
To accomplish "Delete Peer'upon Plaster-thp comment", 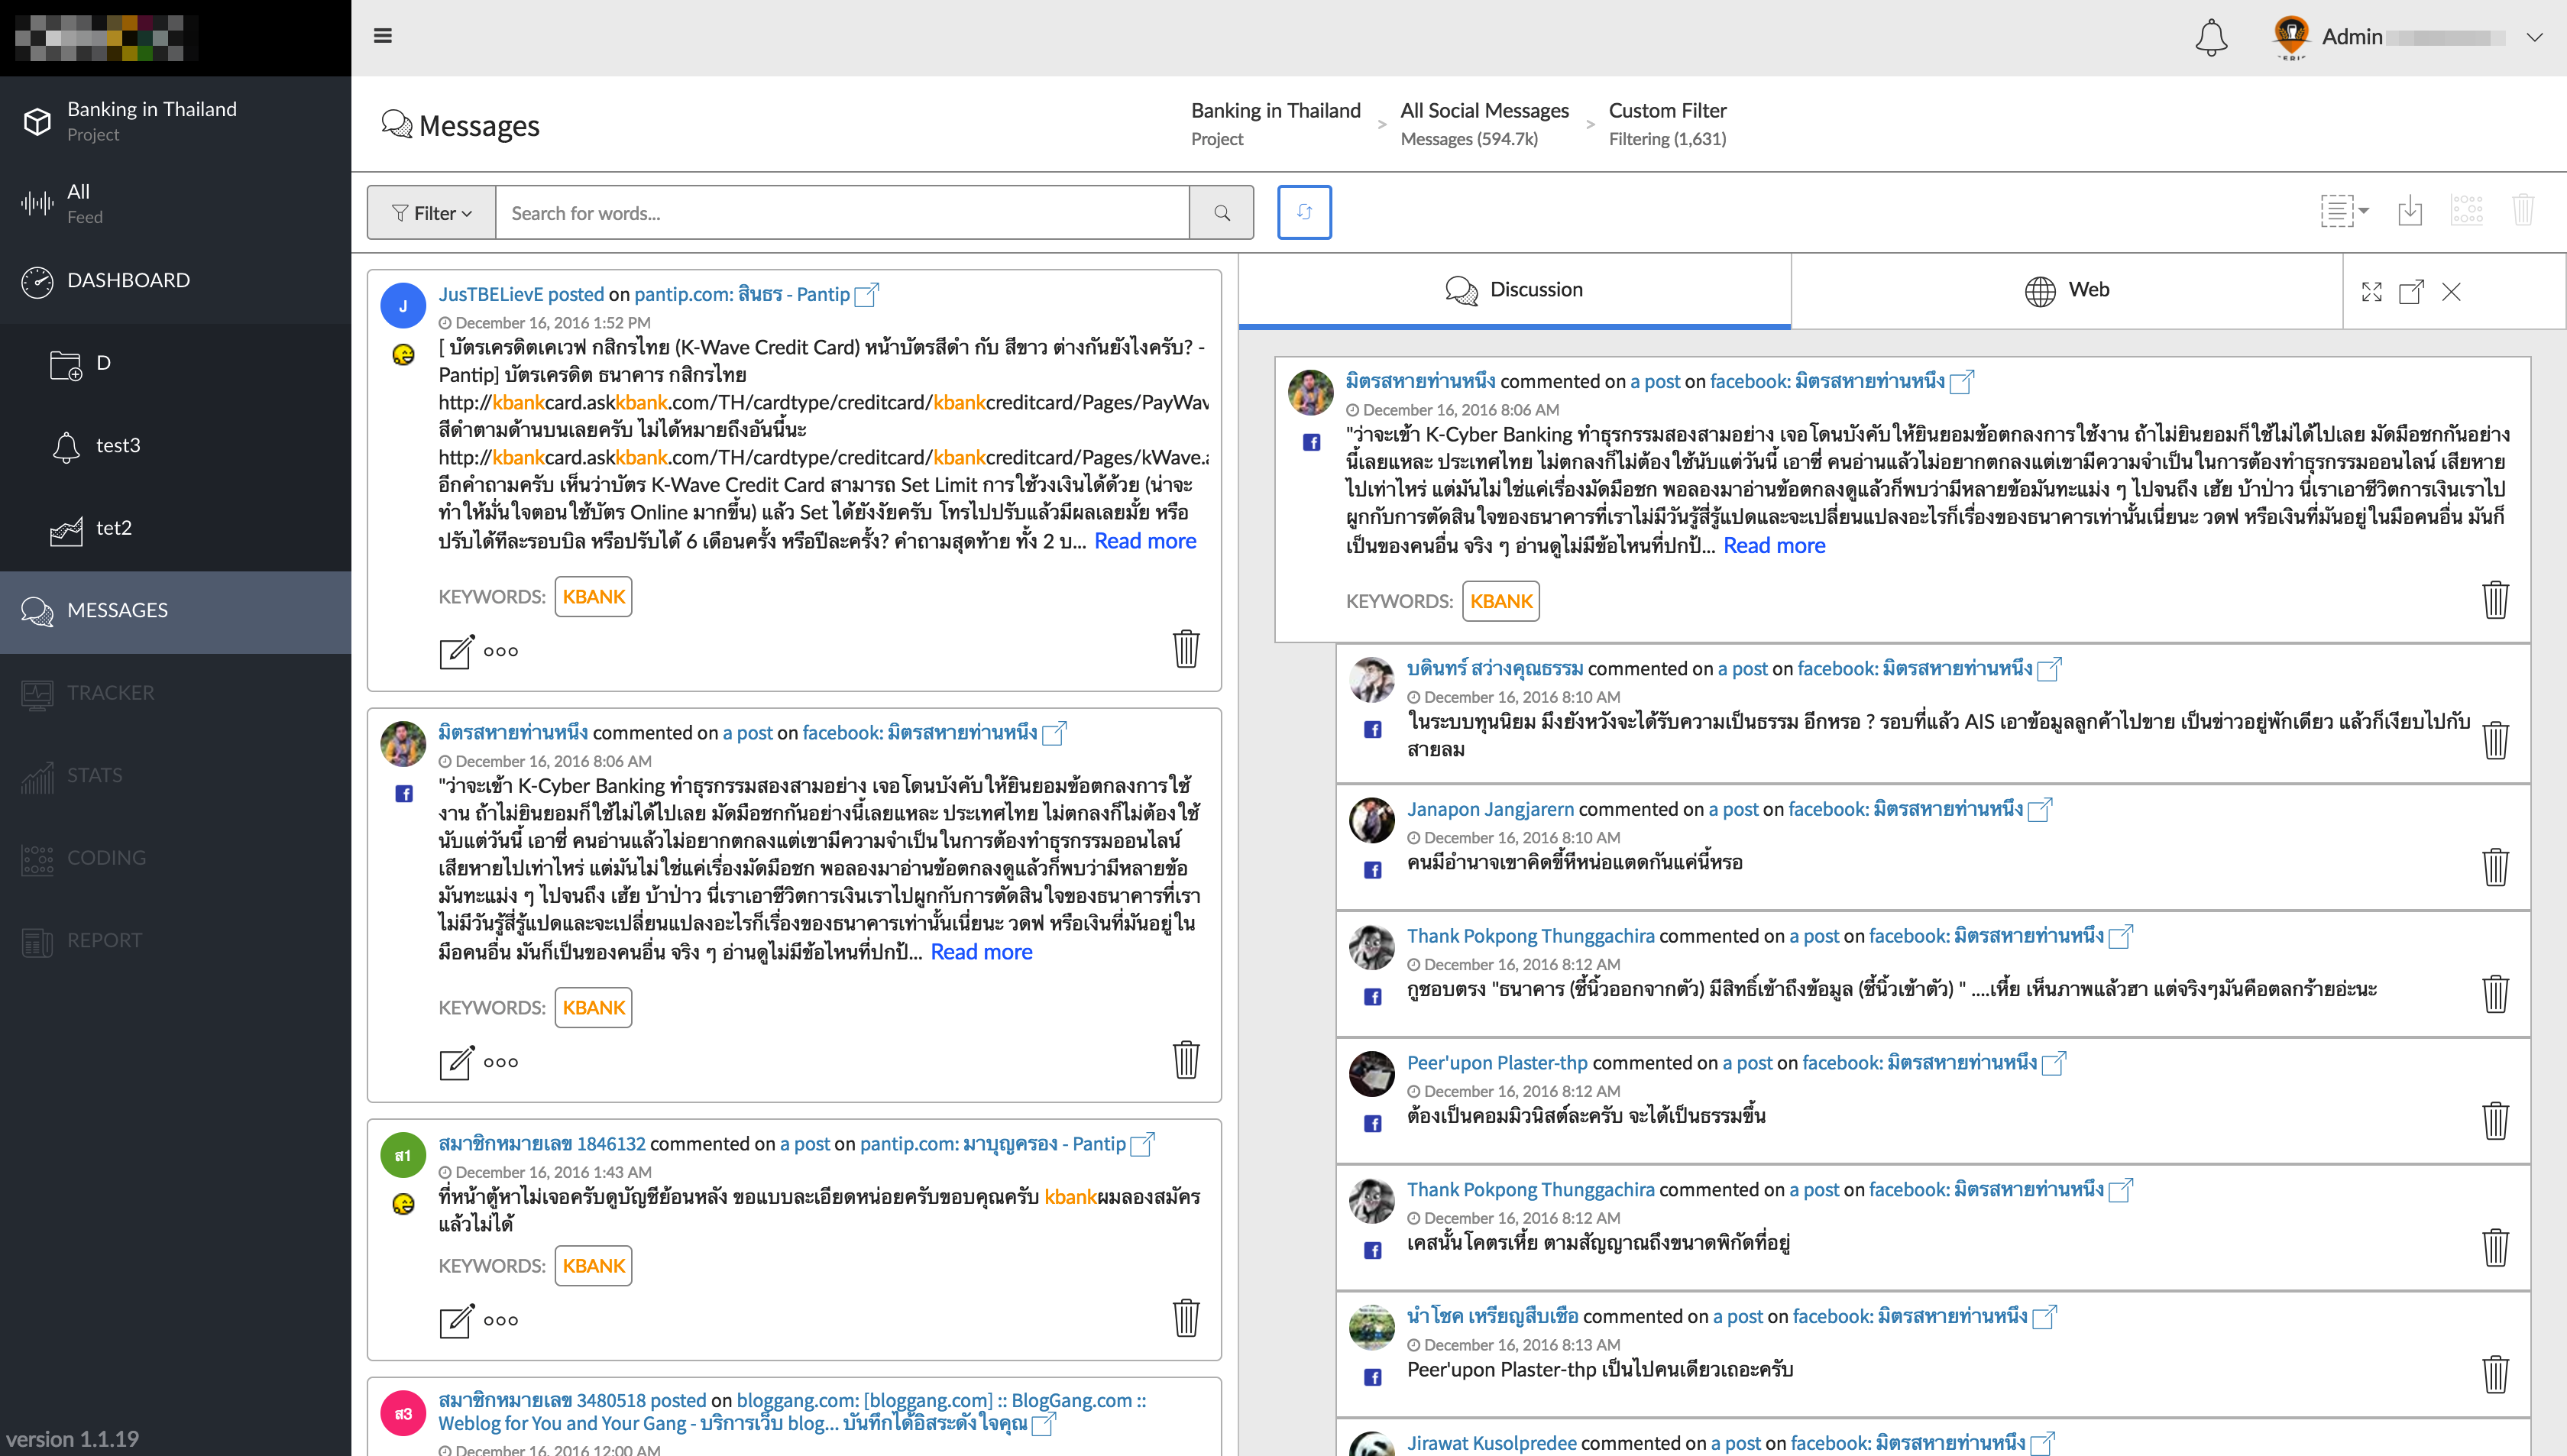I will 2495,1120.
